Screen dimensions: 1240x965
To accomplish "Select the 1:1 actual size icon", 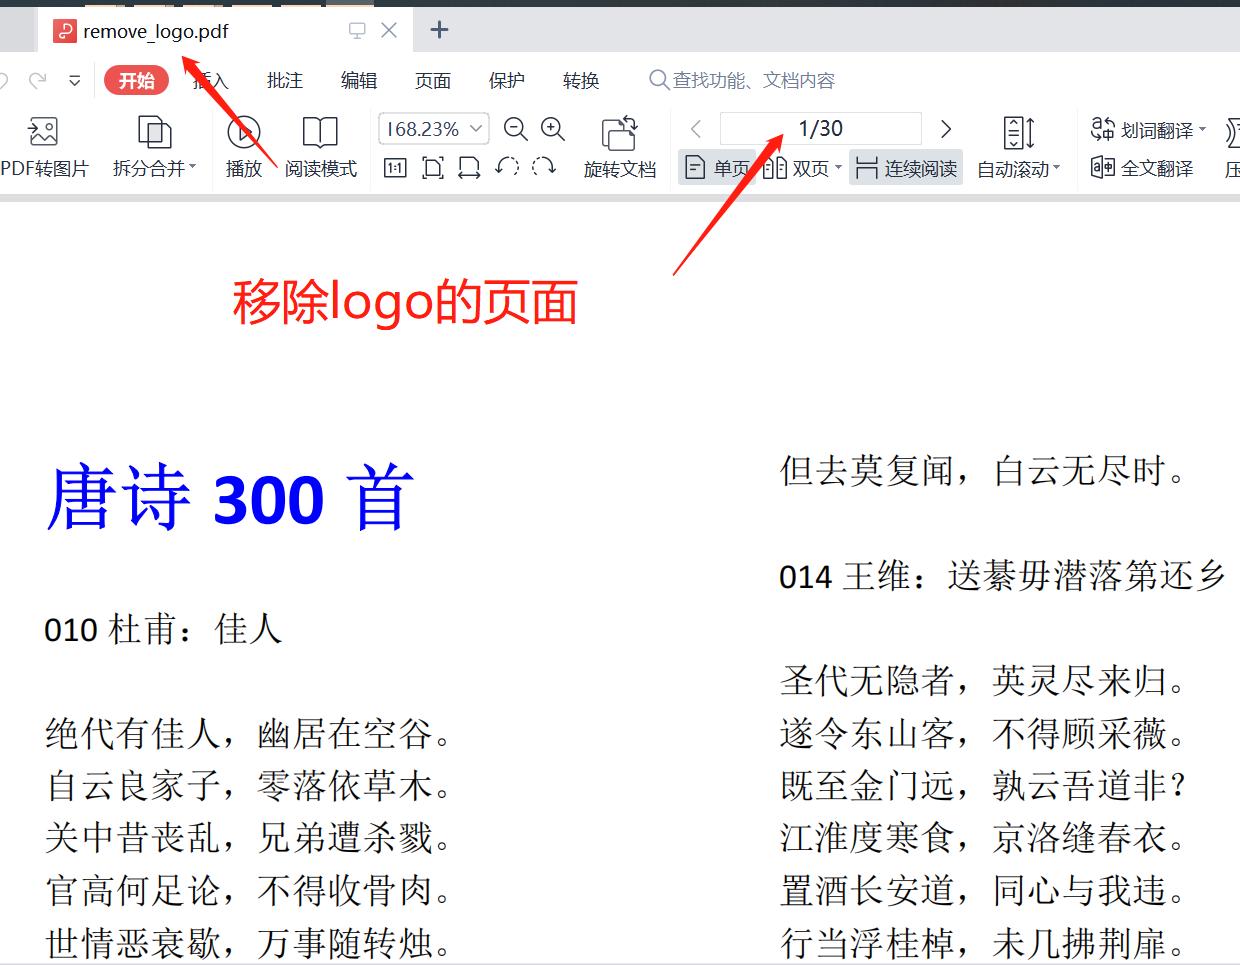I will 394,168.
